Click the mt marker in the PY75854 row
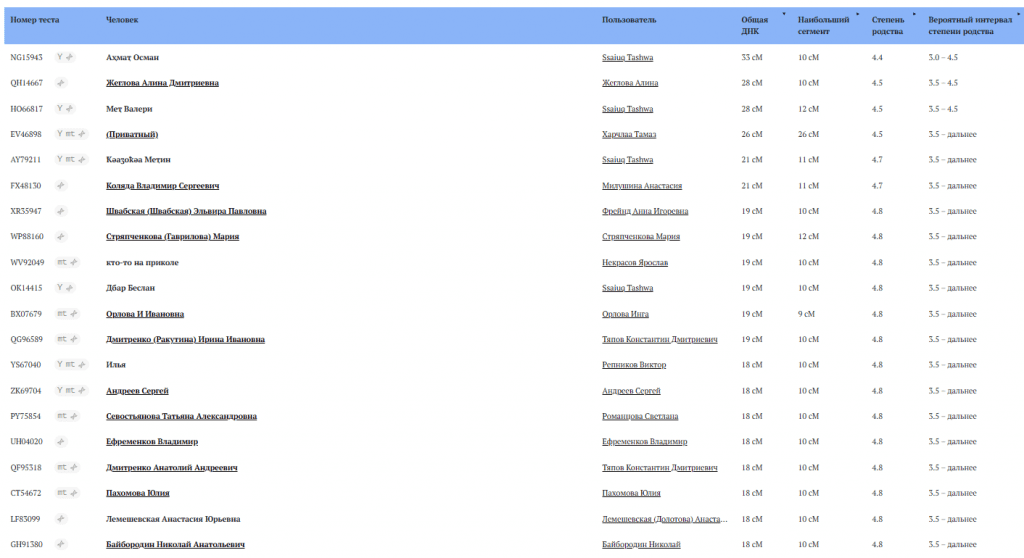The width and height of the screenshot is (1024, 558). coord(61,416)
